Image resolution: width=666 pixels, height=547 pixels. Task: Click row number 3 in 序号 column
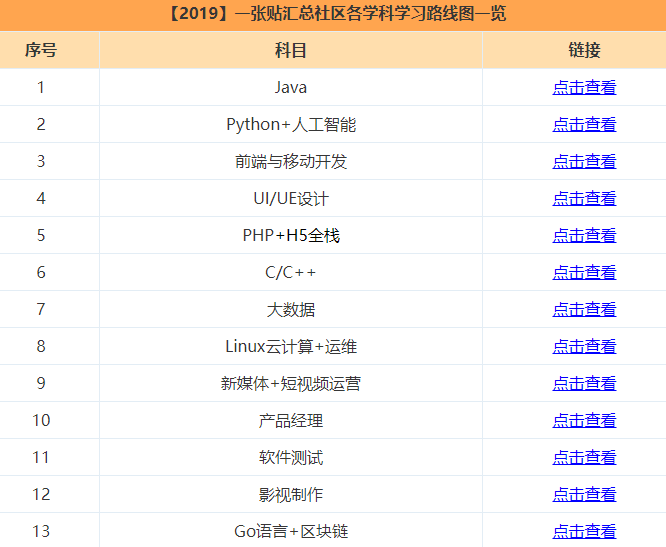[x=41, y=161]
